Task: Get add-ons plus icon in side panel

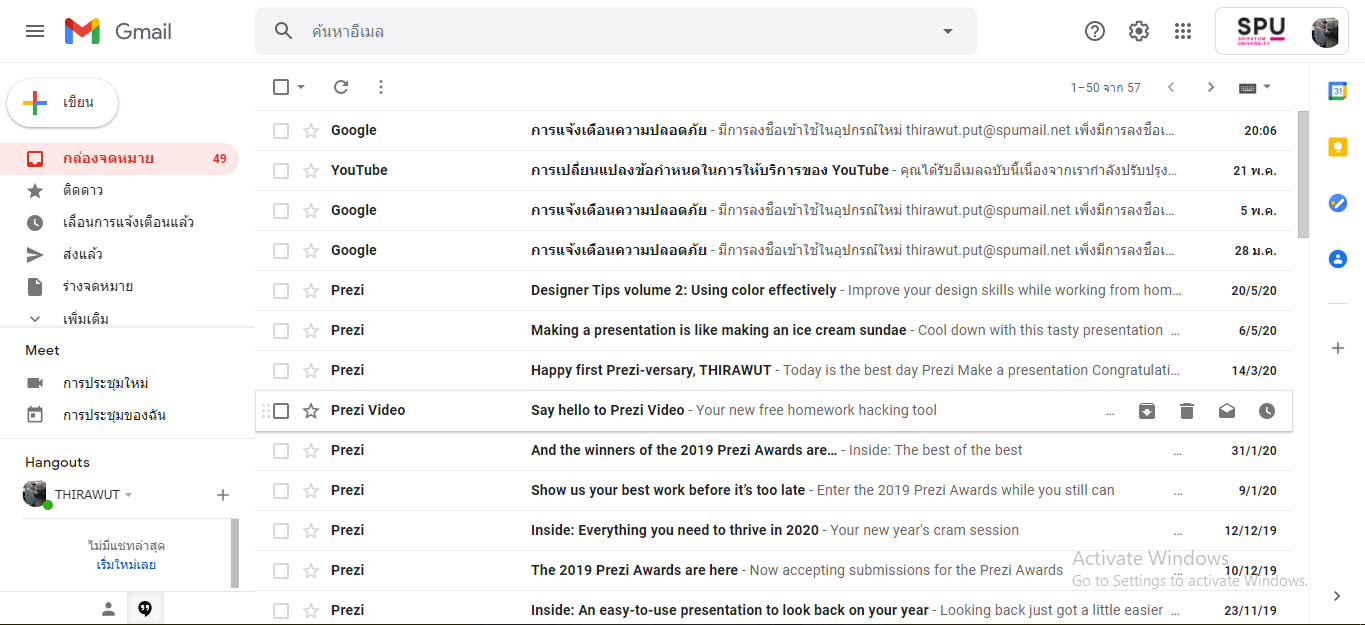Action: coord(1338,348)
